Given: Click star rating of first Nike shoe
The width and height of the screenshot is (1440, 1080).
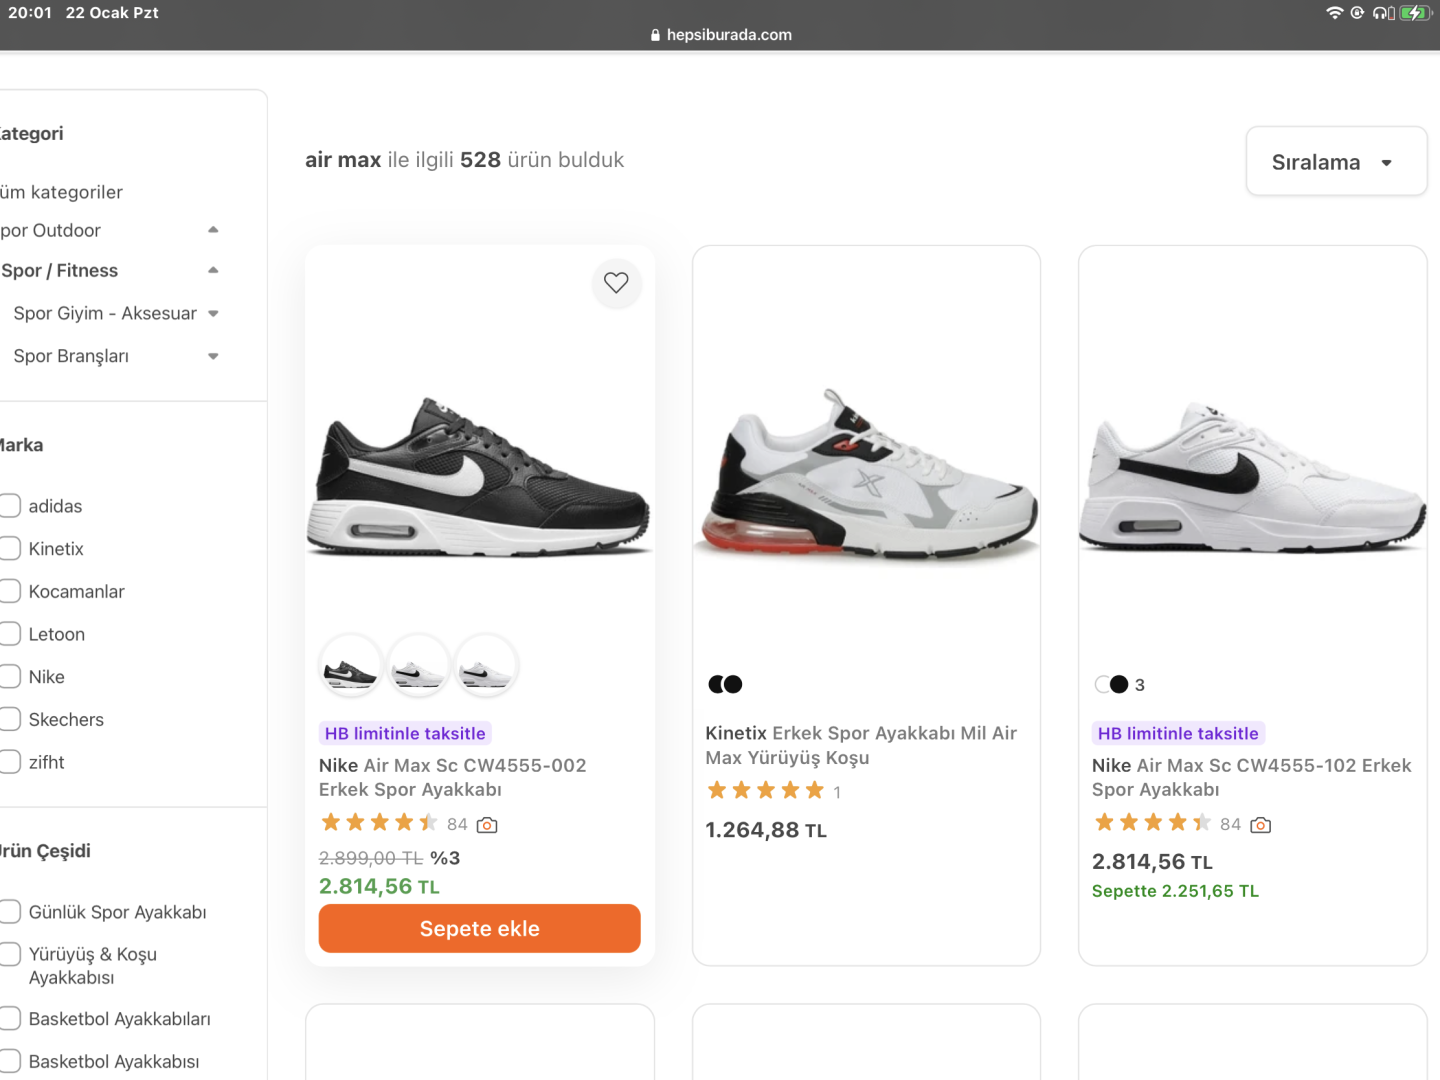Looking at the screenshot, I should [x=380, y=823].
